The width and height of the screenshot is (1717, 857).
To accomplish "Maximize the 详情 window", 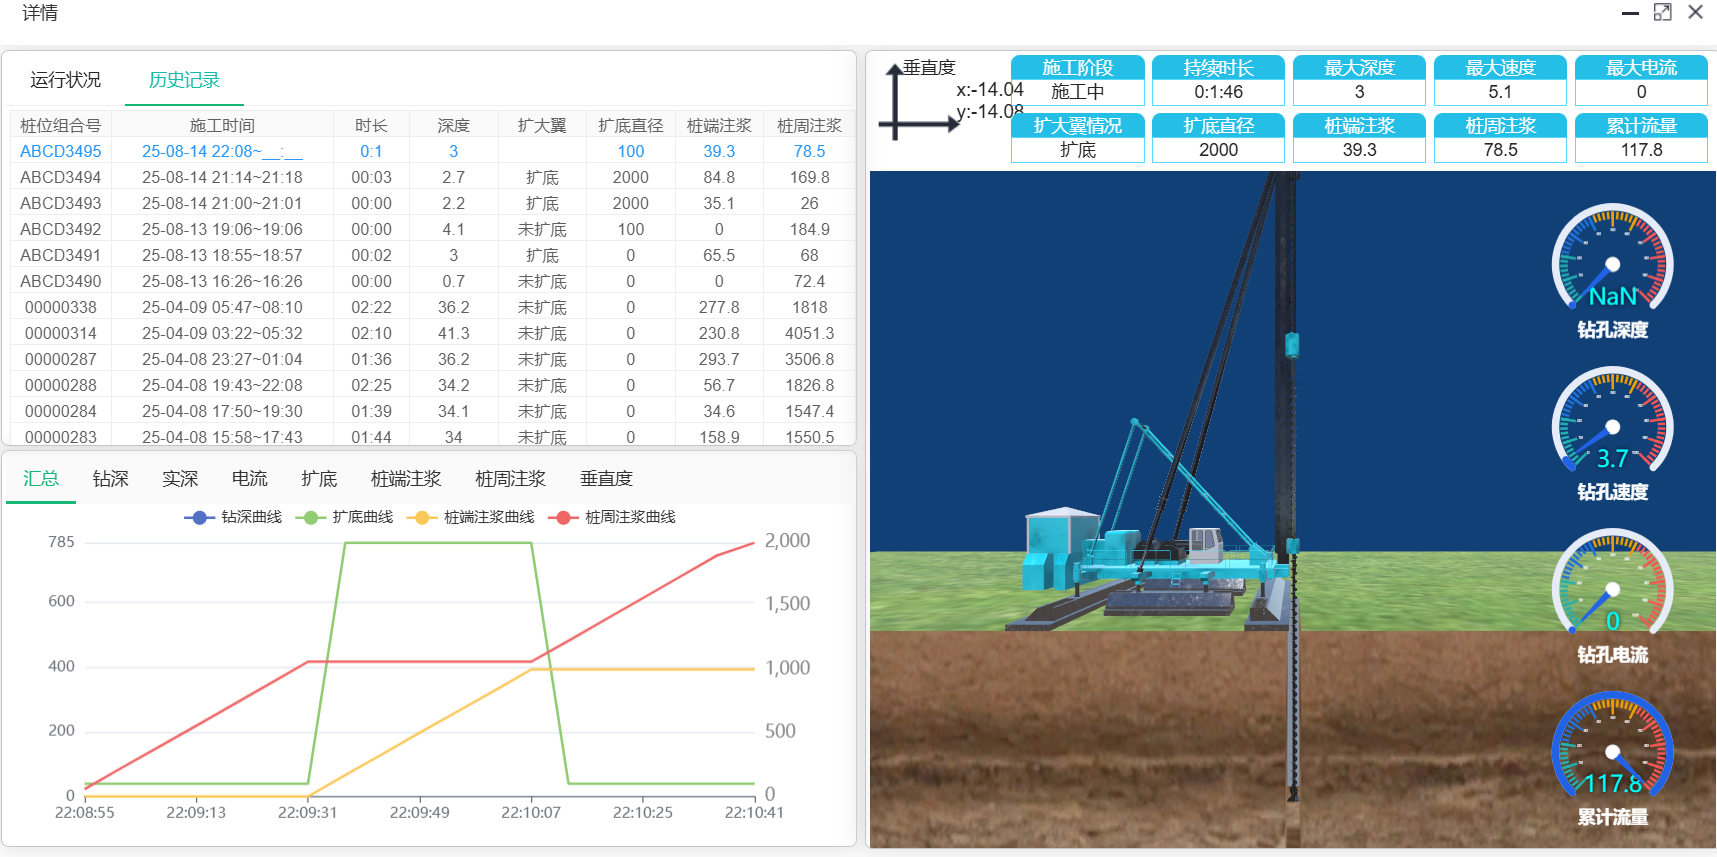I will 1662,12.
